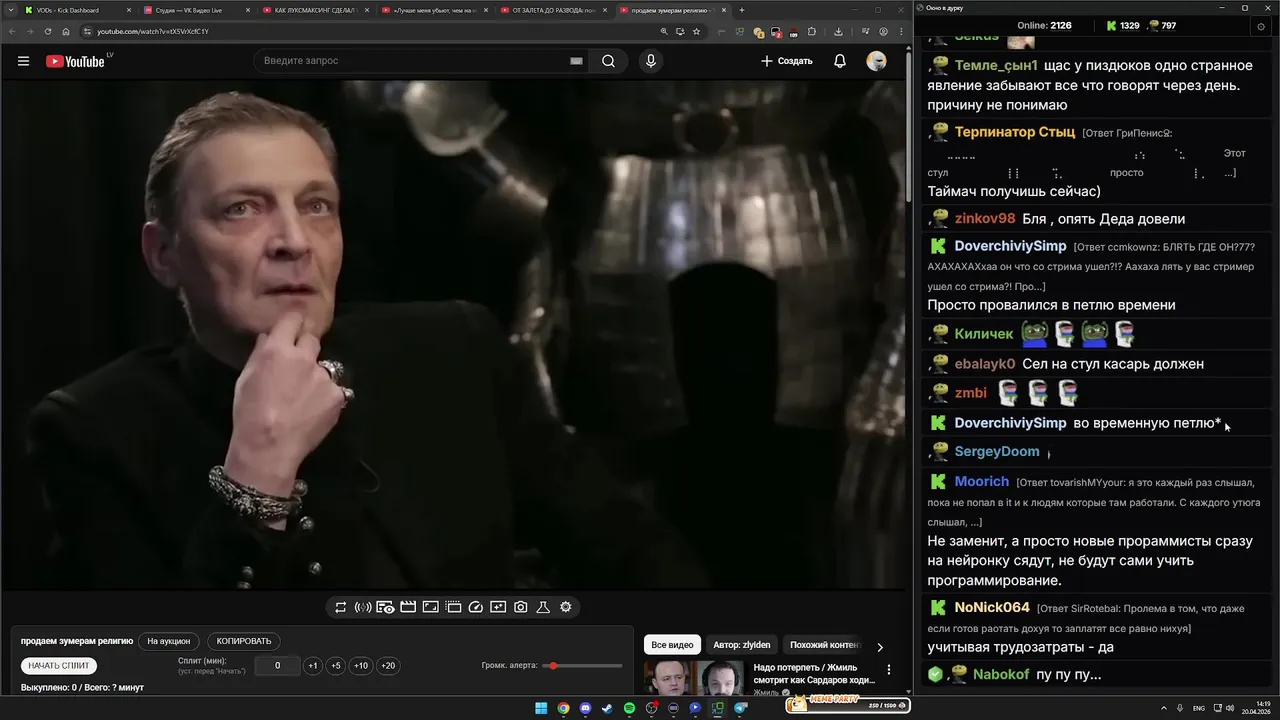
Task: Click the dashed window icon in player toolbar
Action: pyautogui.click(x=453, y=607)
